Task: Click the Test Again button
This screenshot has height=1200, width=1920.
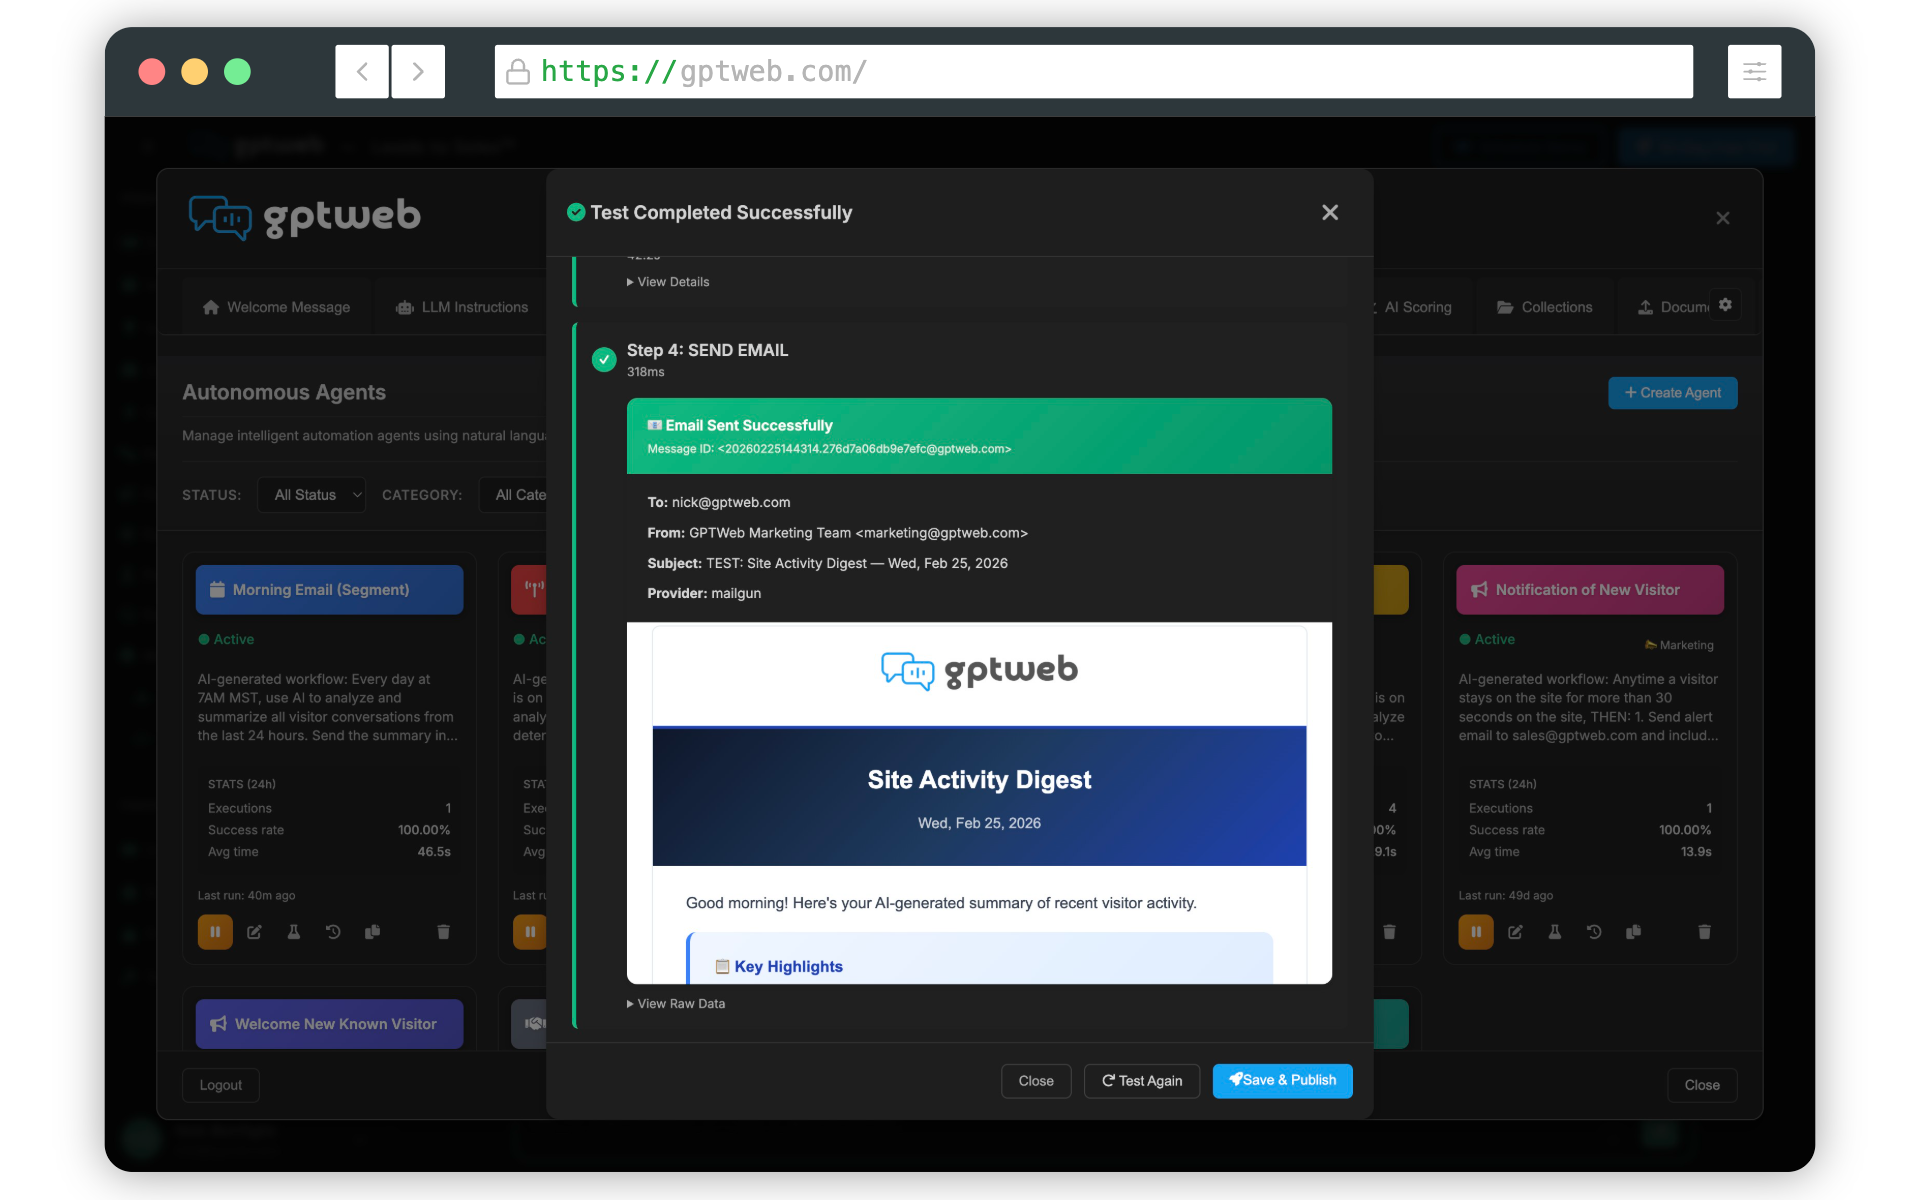Action: coord(1142,1081)
